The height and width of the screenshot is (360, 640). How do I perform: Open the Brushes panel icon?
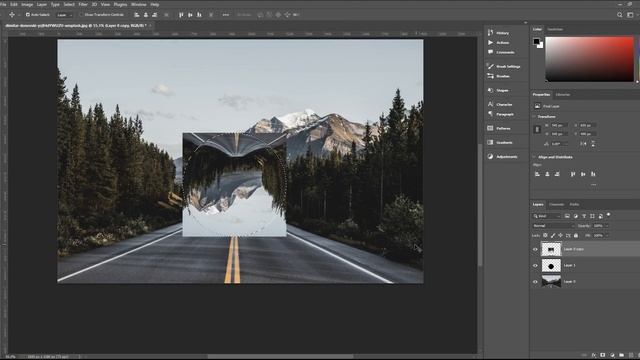[x=490, y=76]
